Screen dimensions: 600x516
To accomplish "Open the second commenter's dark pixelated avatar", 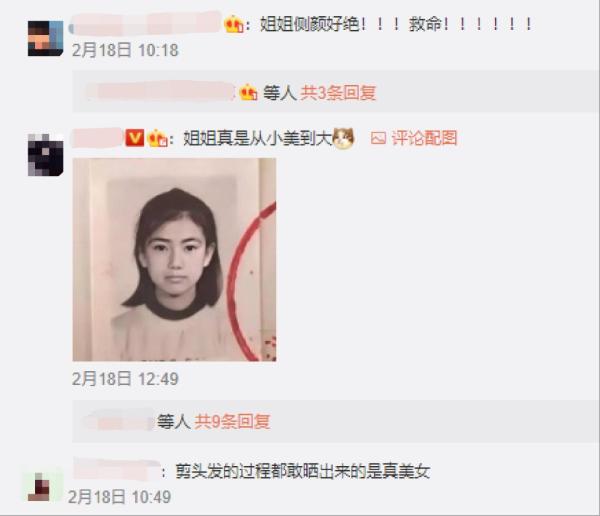I will (x=46, y=155).
